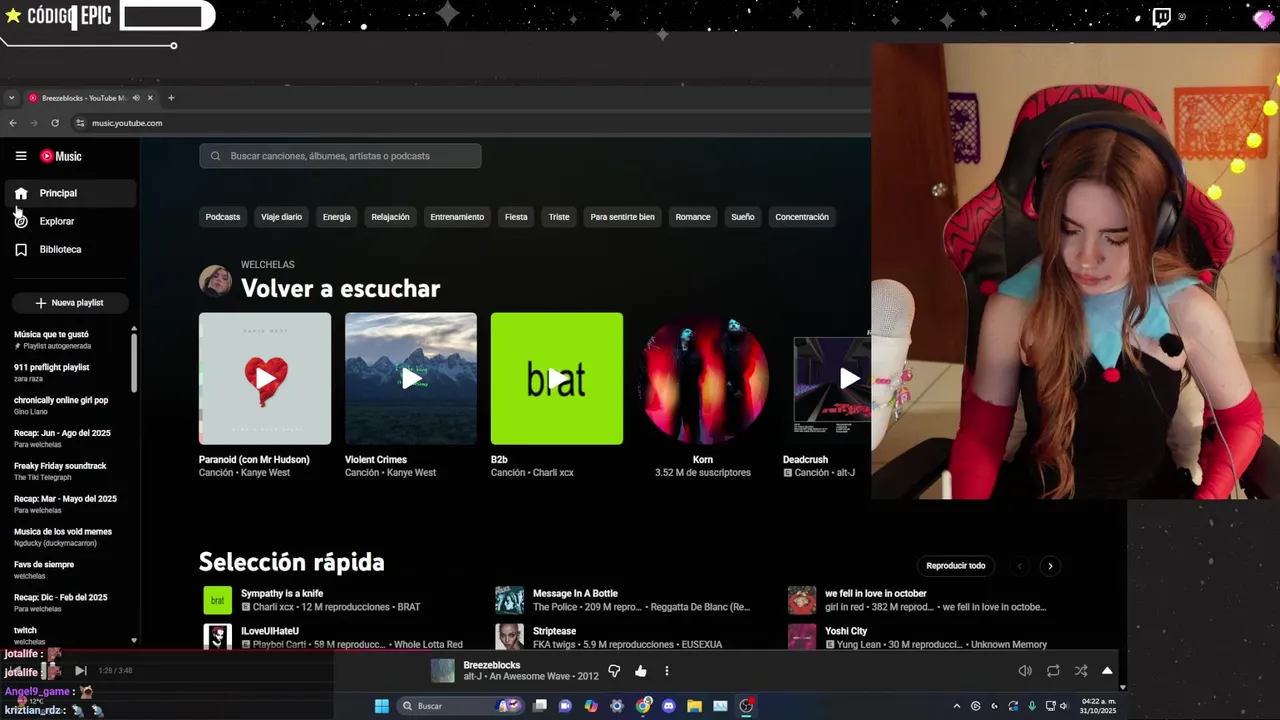The width and height of the screenshot is (1280, 720).
Task: Play we fell in love in october
Action: (802, 600)
